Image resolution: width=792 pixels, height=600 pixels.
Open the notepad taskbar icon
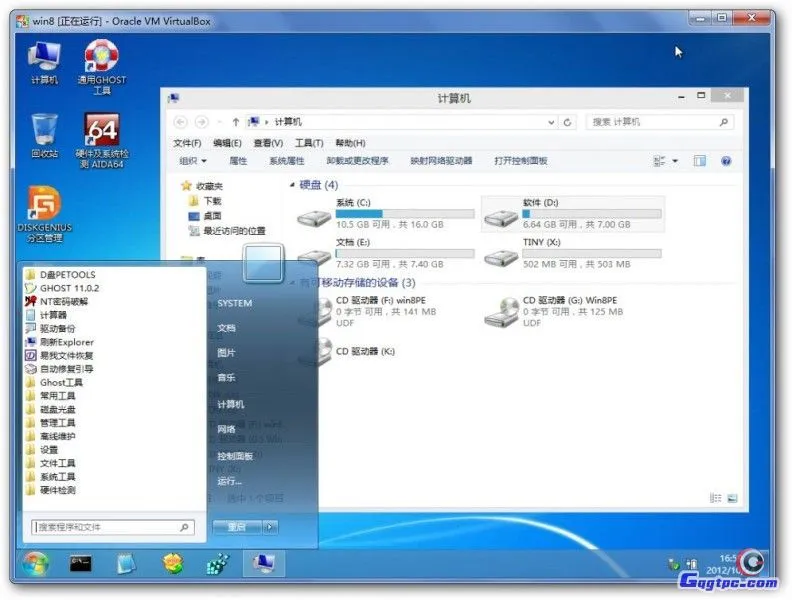[126, 564]
